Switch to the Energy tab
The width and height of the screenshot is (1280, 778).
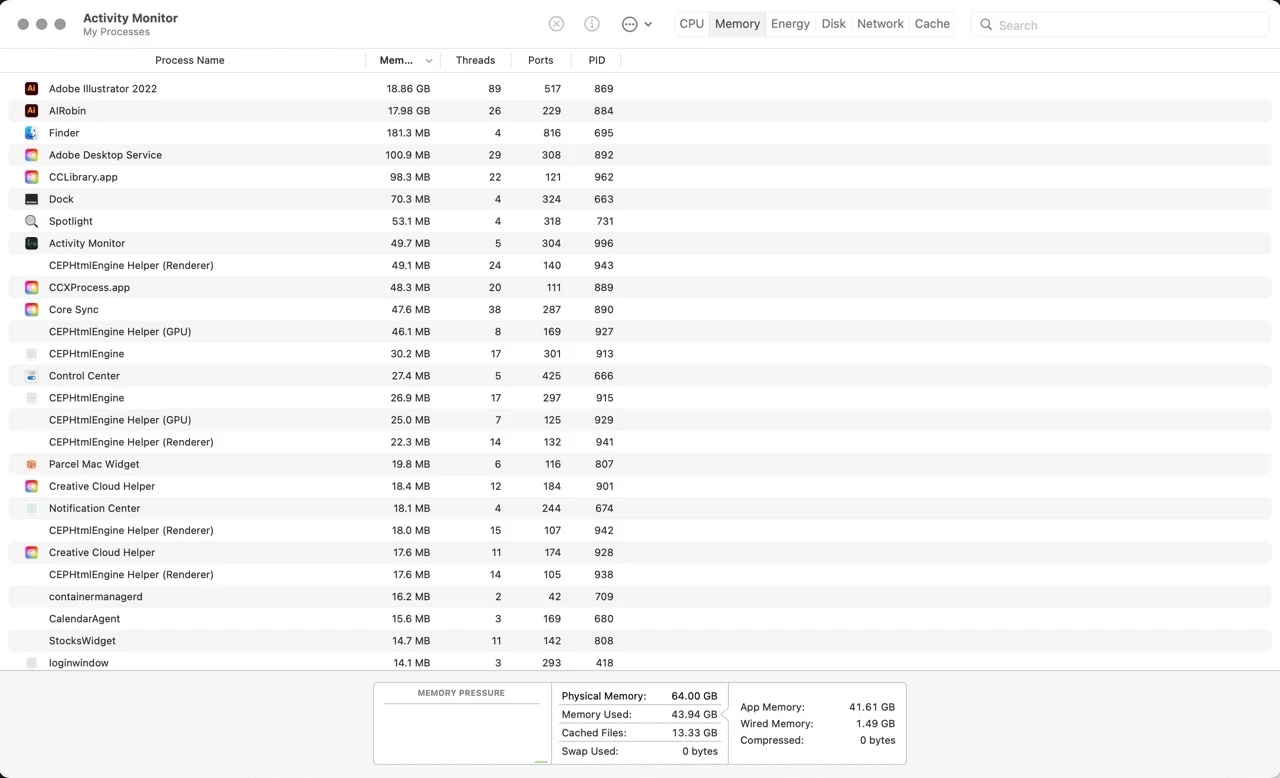click(x=790, y=24)
